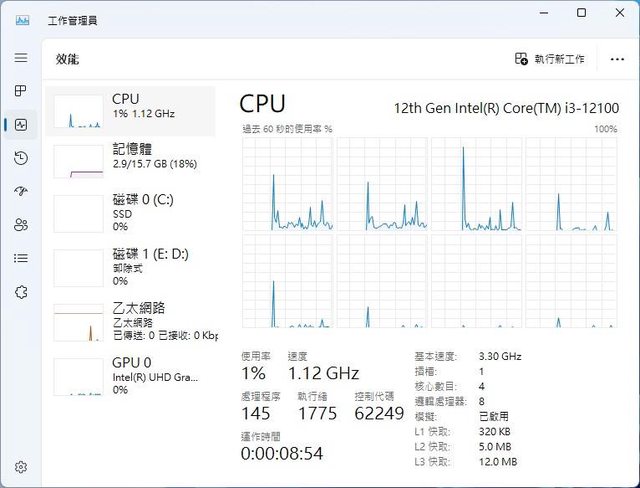Open the three-dot more options menu

(x=617, y=60)
